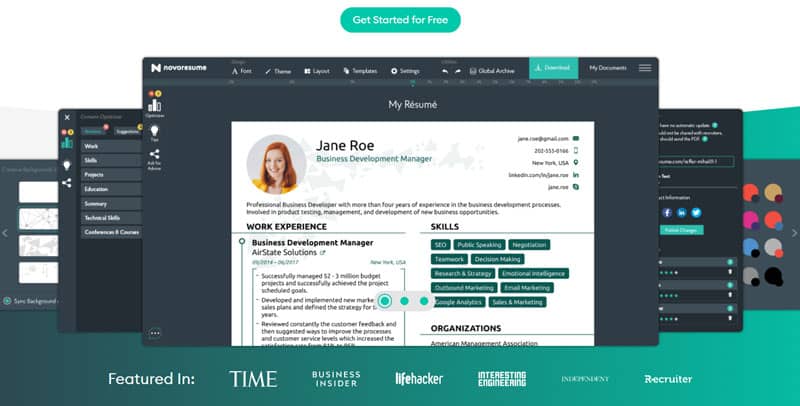This screenshot has height=406, width=800.
Task: Click the right carousel arrow
Action: 794,233
